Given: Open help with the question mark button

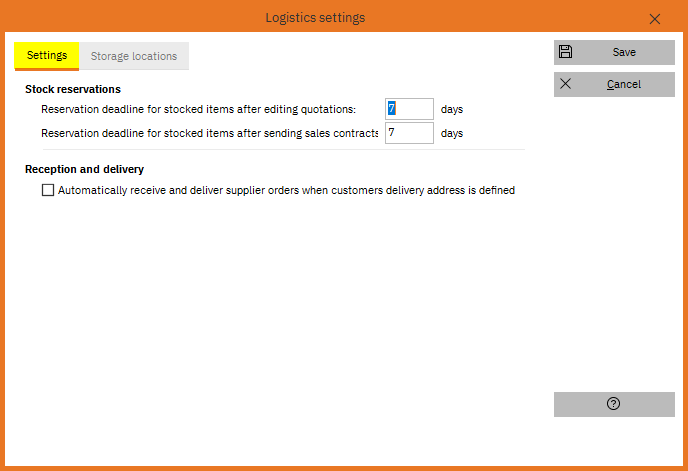Looking at the screenshot, I should 614,404.
